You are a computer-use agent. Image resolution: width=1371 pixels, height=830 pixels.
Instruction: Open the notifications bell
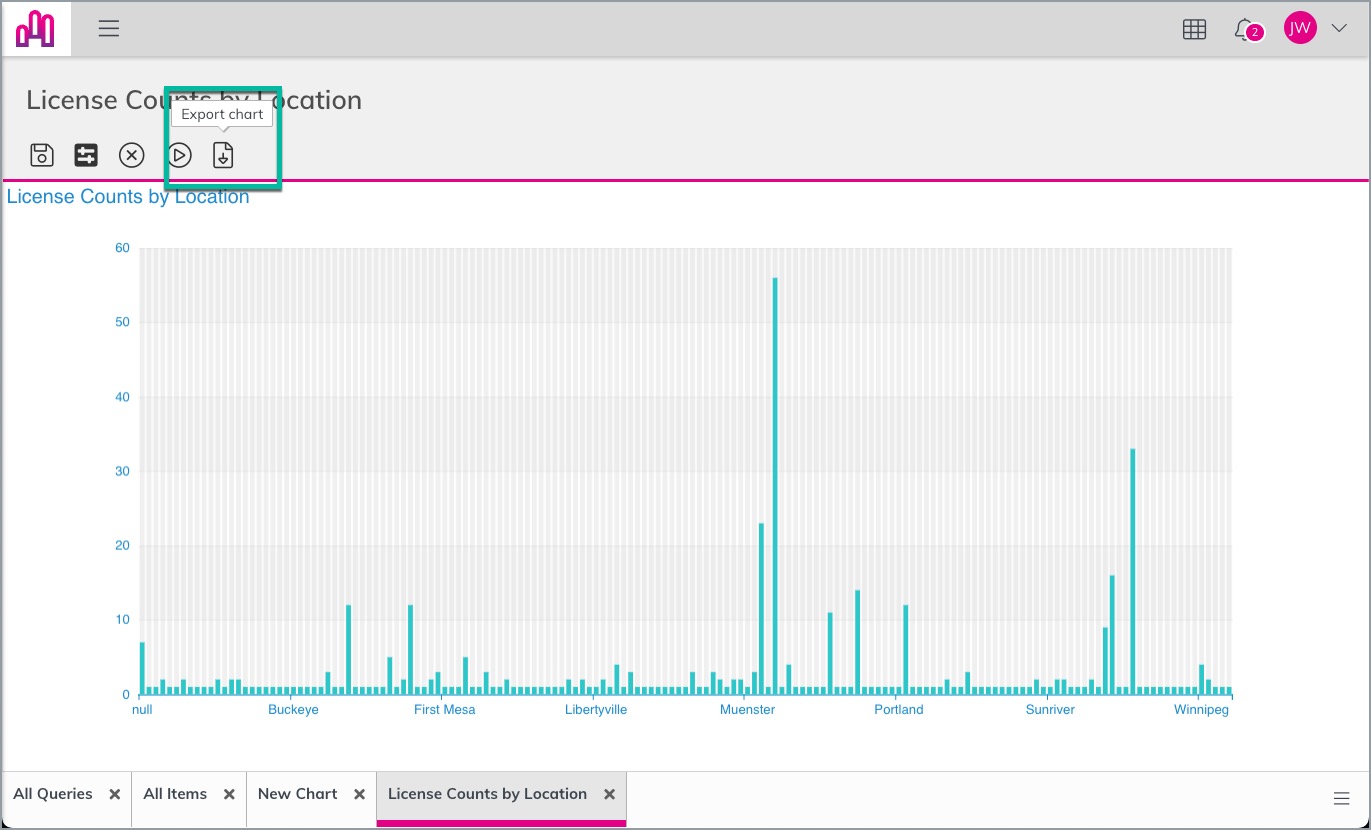tap(1246, 30)
